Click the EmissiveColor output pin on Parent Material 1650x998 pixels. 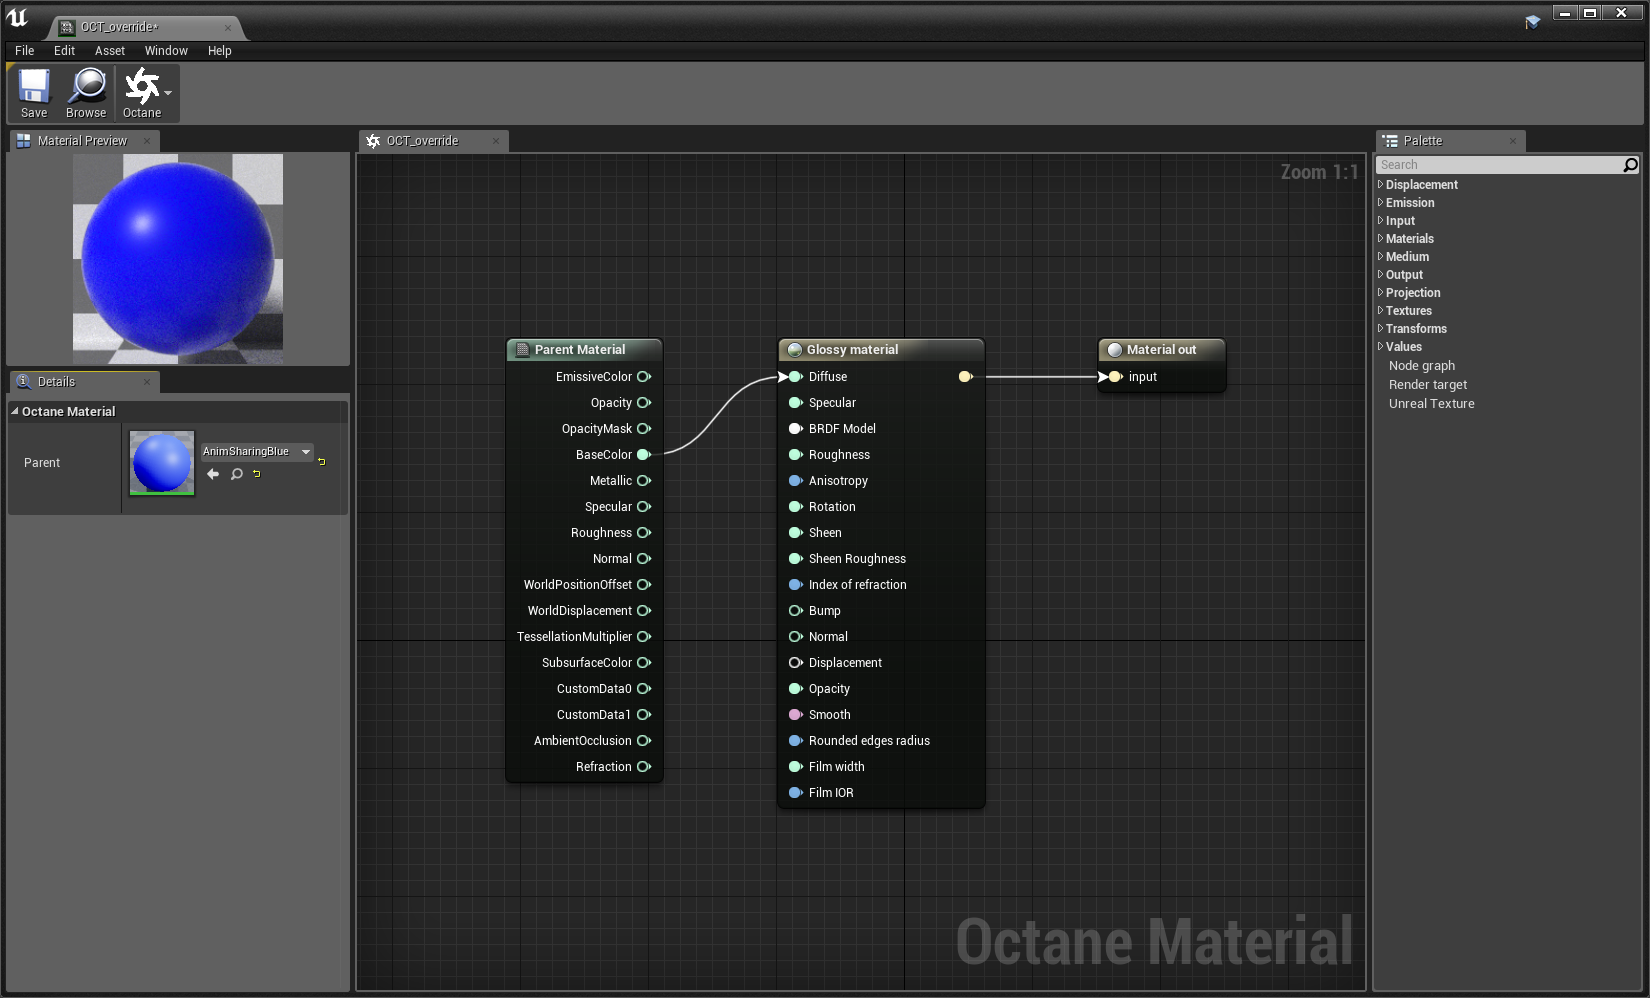click(x=644, y=377)
